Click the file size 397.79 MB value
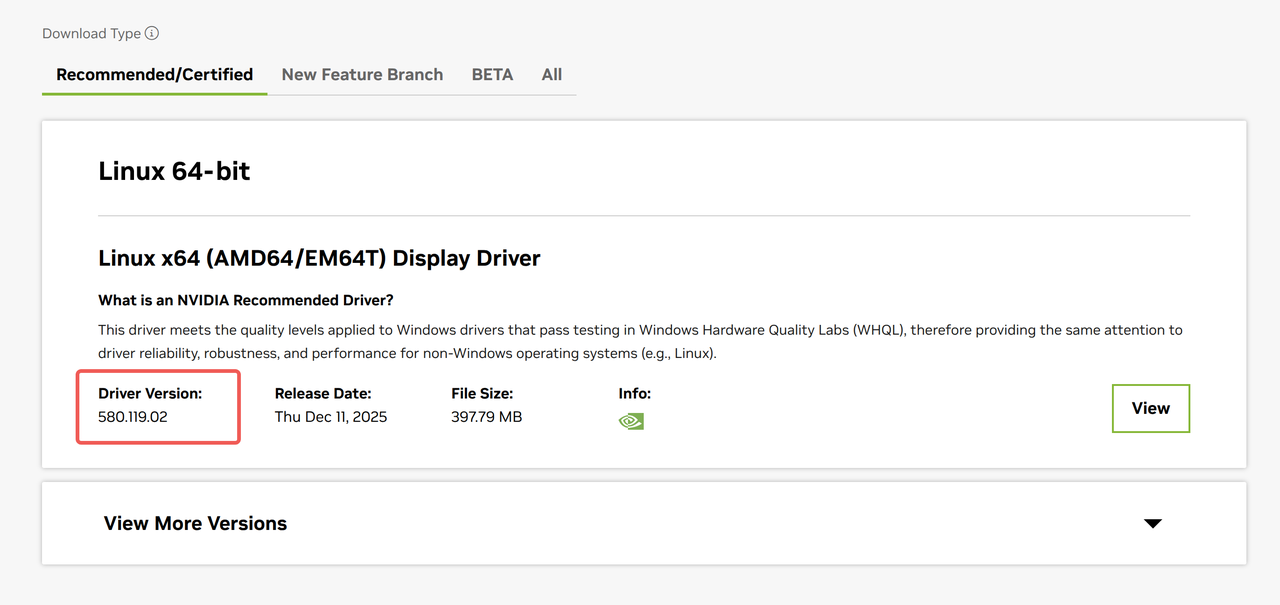Screen dimensions: 1280x605 487,416
